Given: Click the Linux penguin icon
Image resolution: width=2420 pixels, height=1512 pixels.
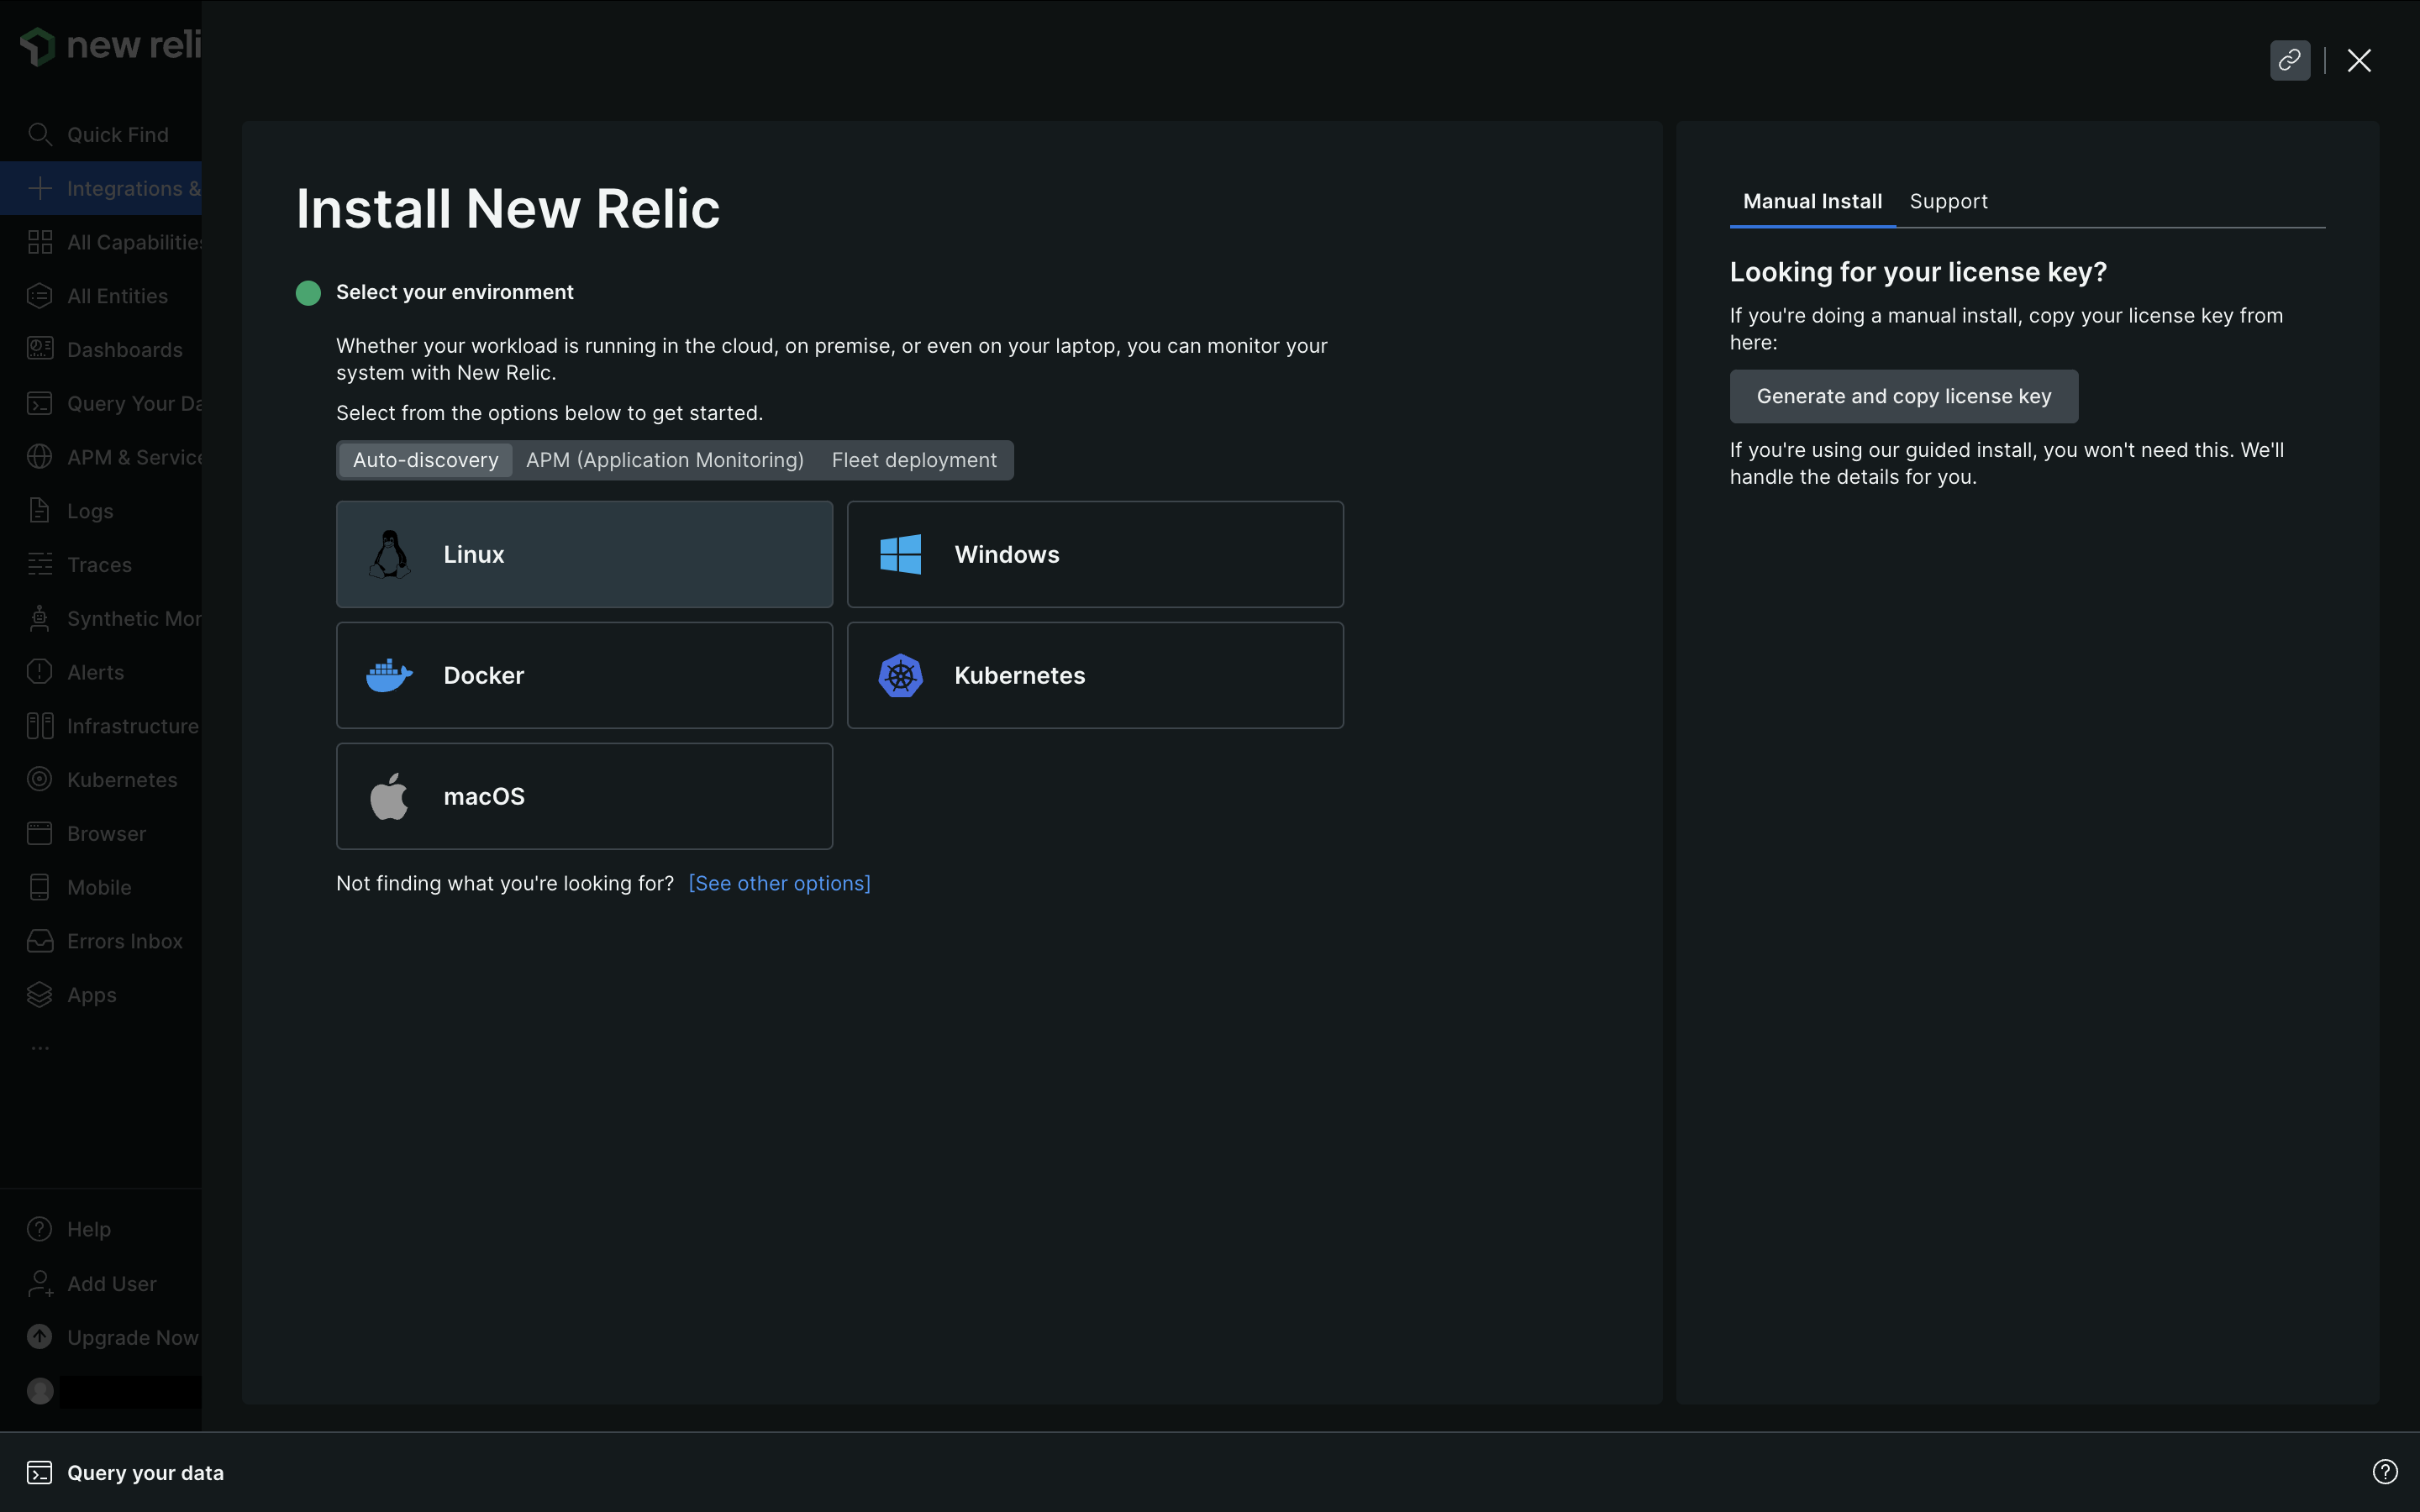Looking at the screenshot, I should pos(389,554).
